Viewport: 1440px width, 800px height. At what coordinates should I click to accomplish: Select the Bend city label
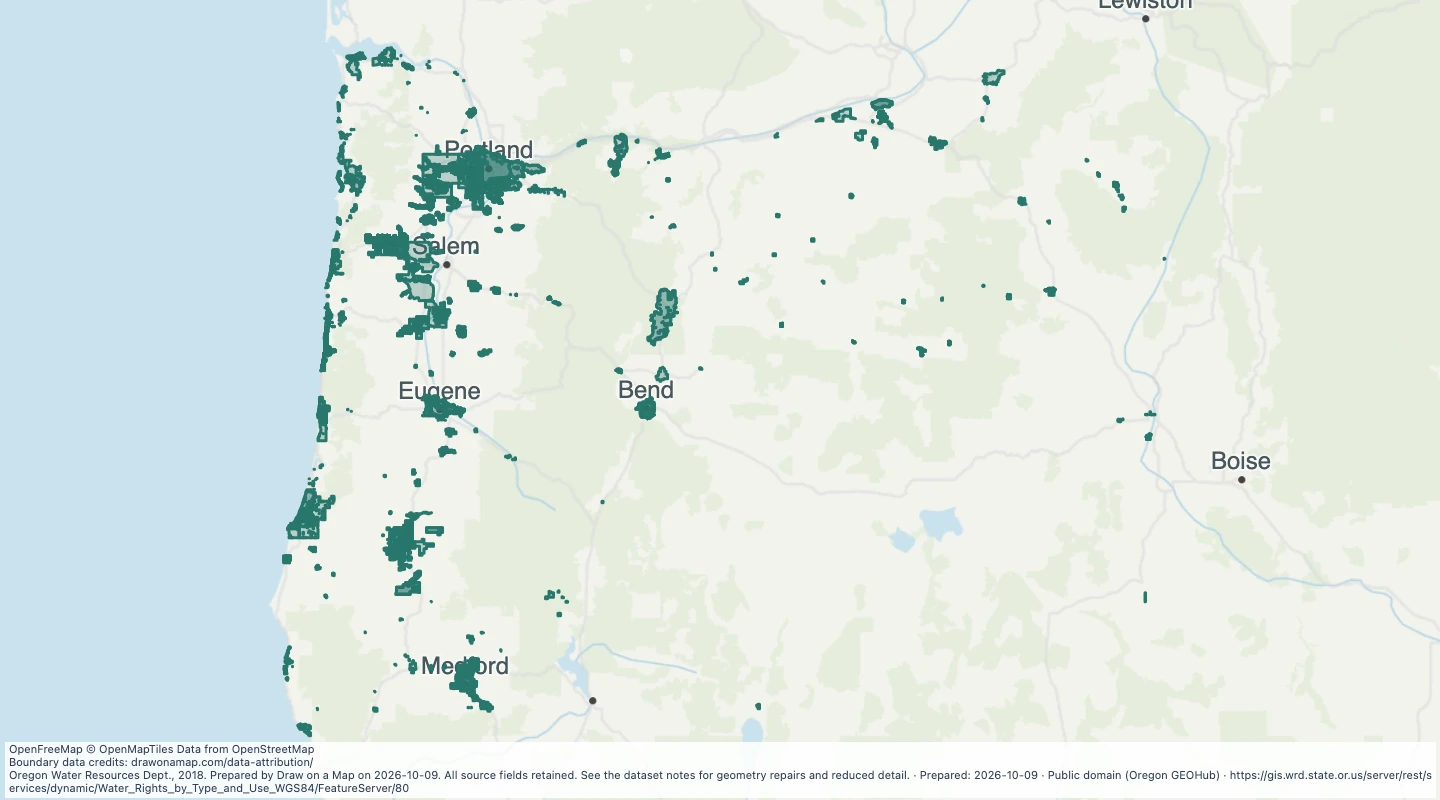point(646,390)
